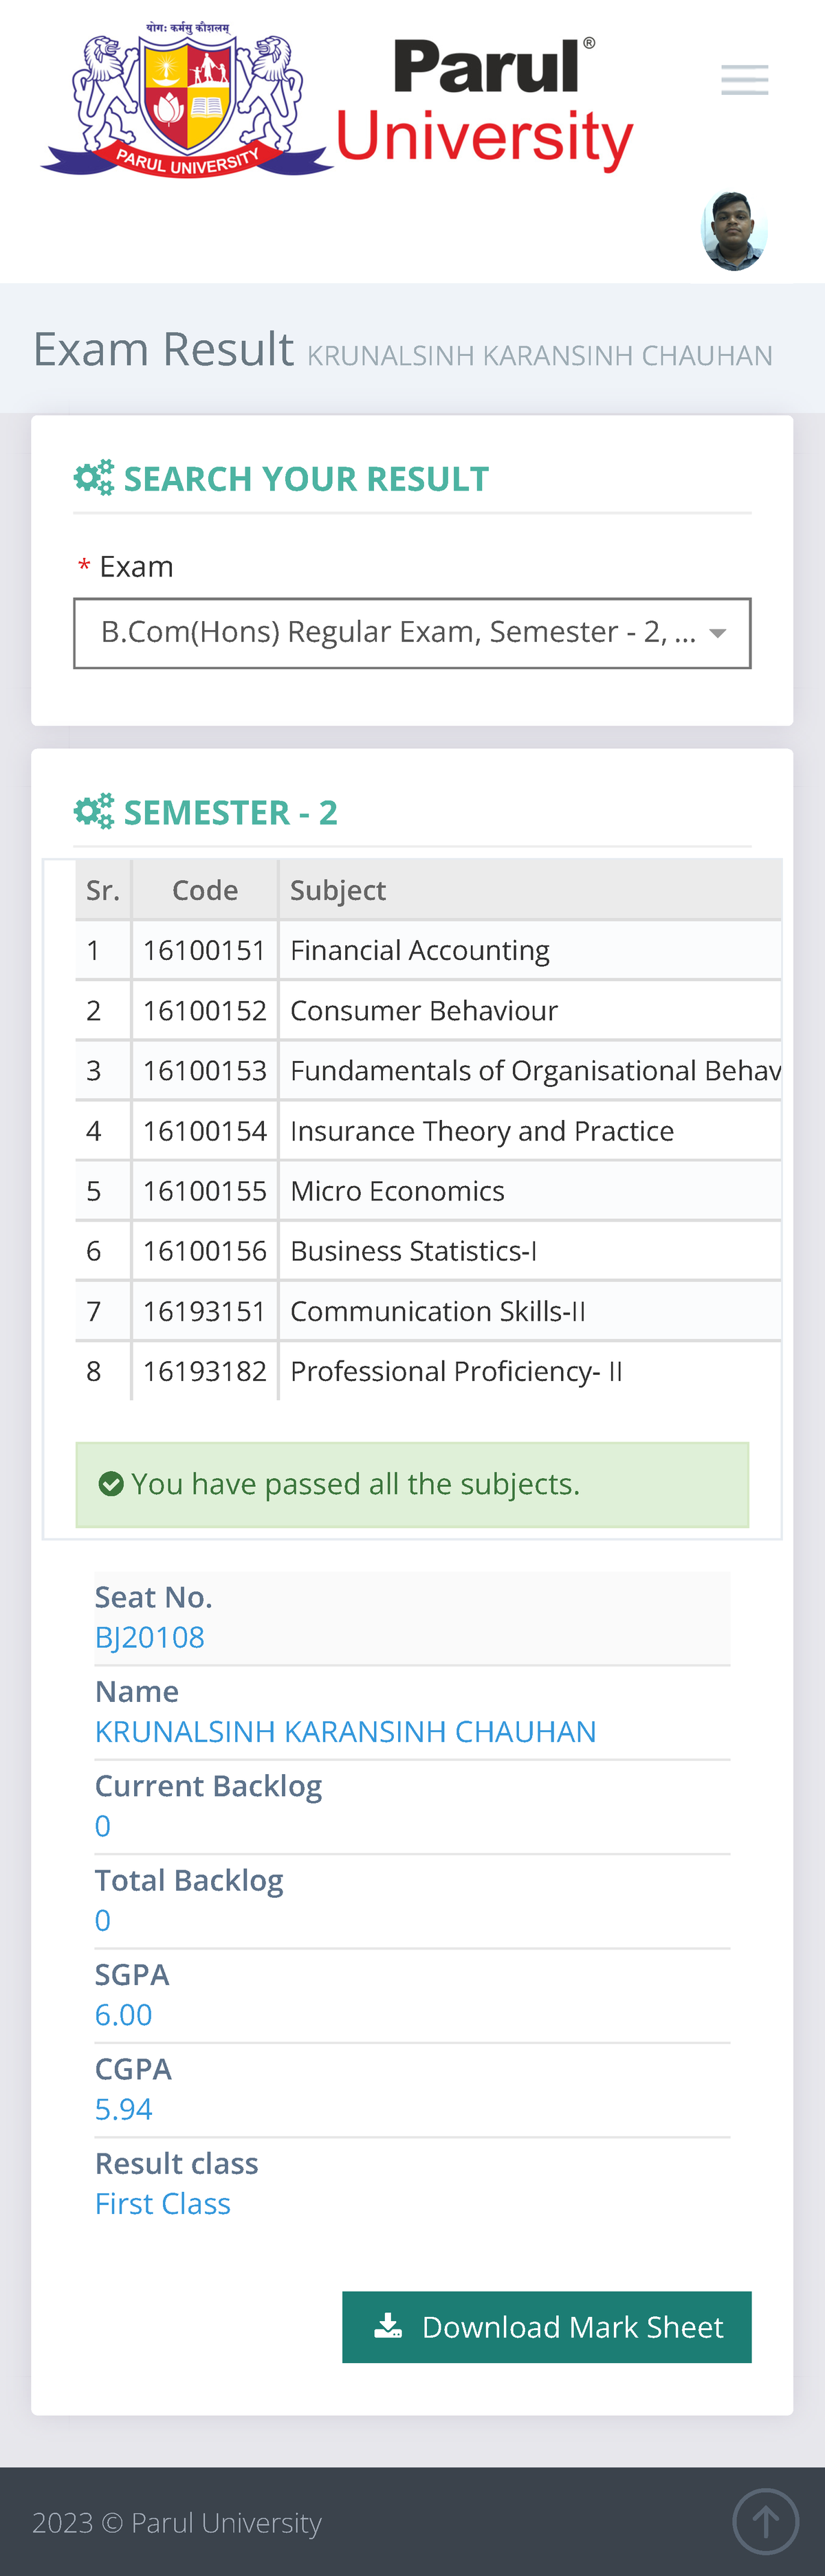Open the hamburger navigation menu
Screen dimensions: 825x2576
pyautogui.click(x=745, y=80)
